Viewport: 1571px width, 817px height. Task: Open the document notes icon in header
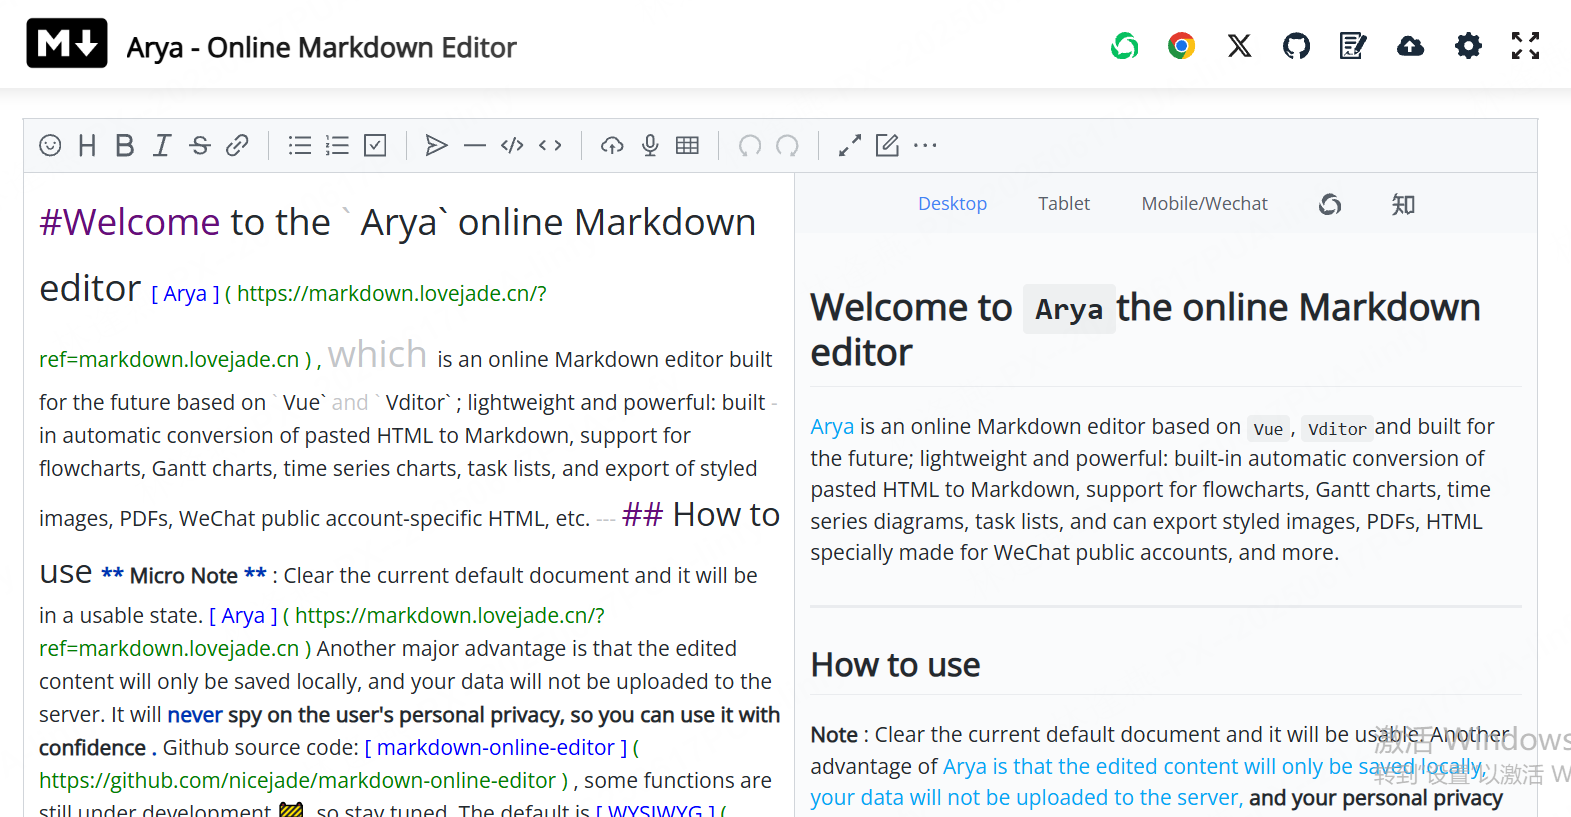[1353, 46]
